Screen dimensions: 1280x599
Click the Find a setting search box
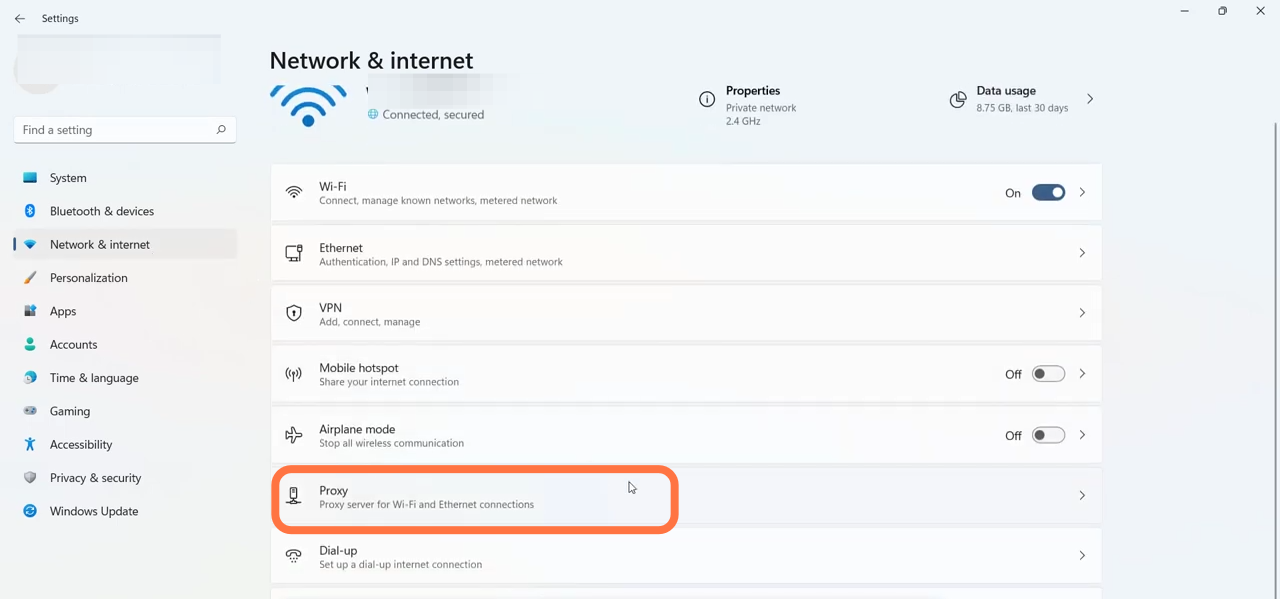pyautogui.click(x=125, y=129)
